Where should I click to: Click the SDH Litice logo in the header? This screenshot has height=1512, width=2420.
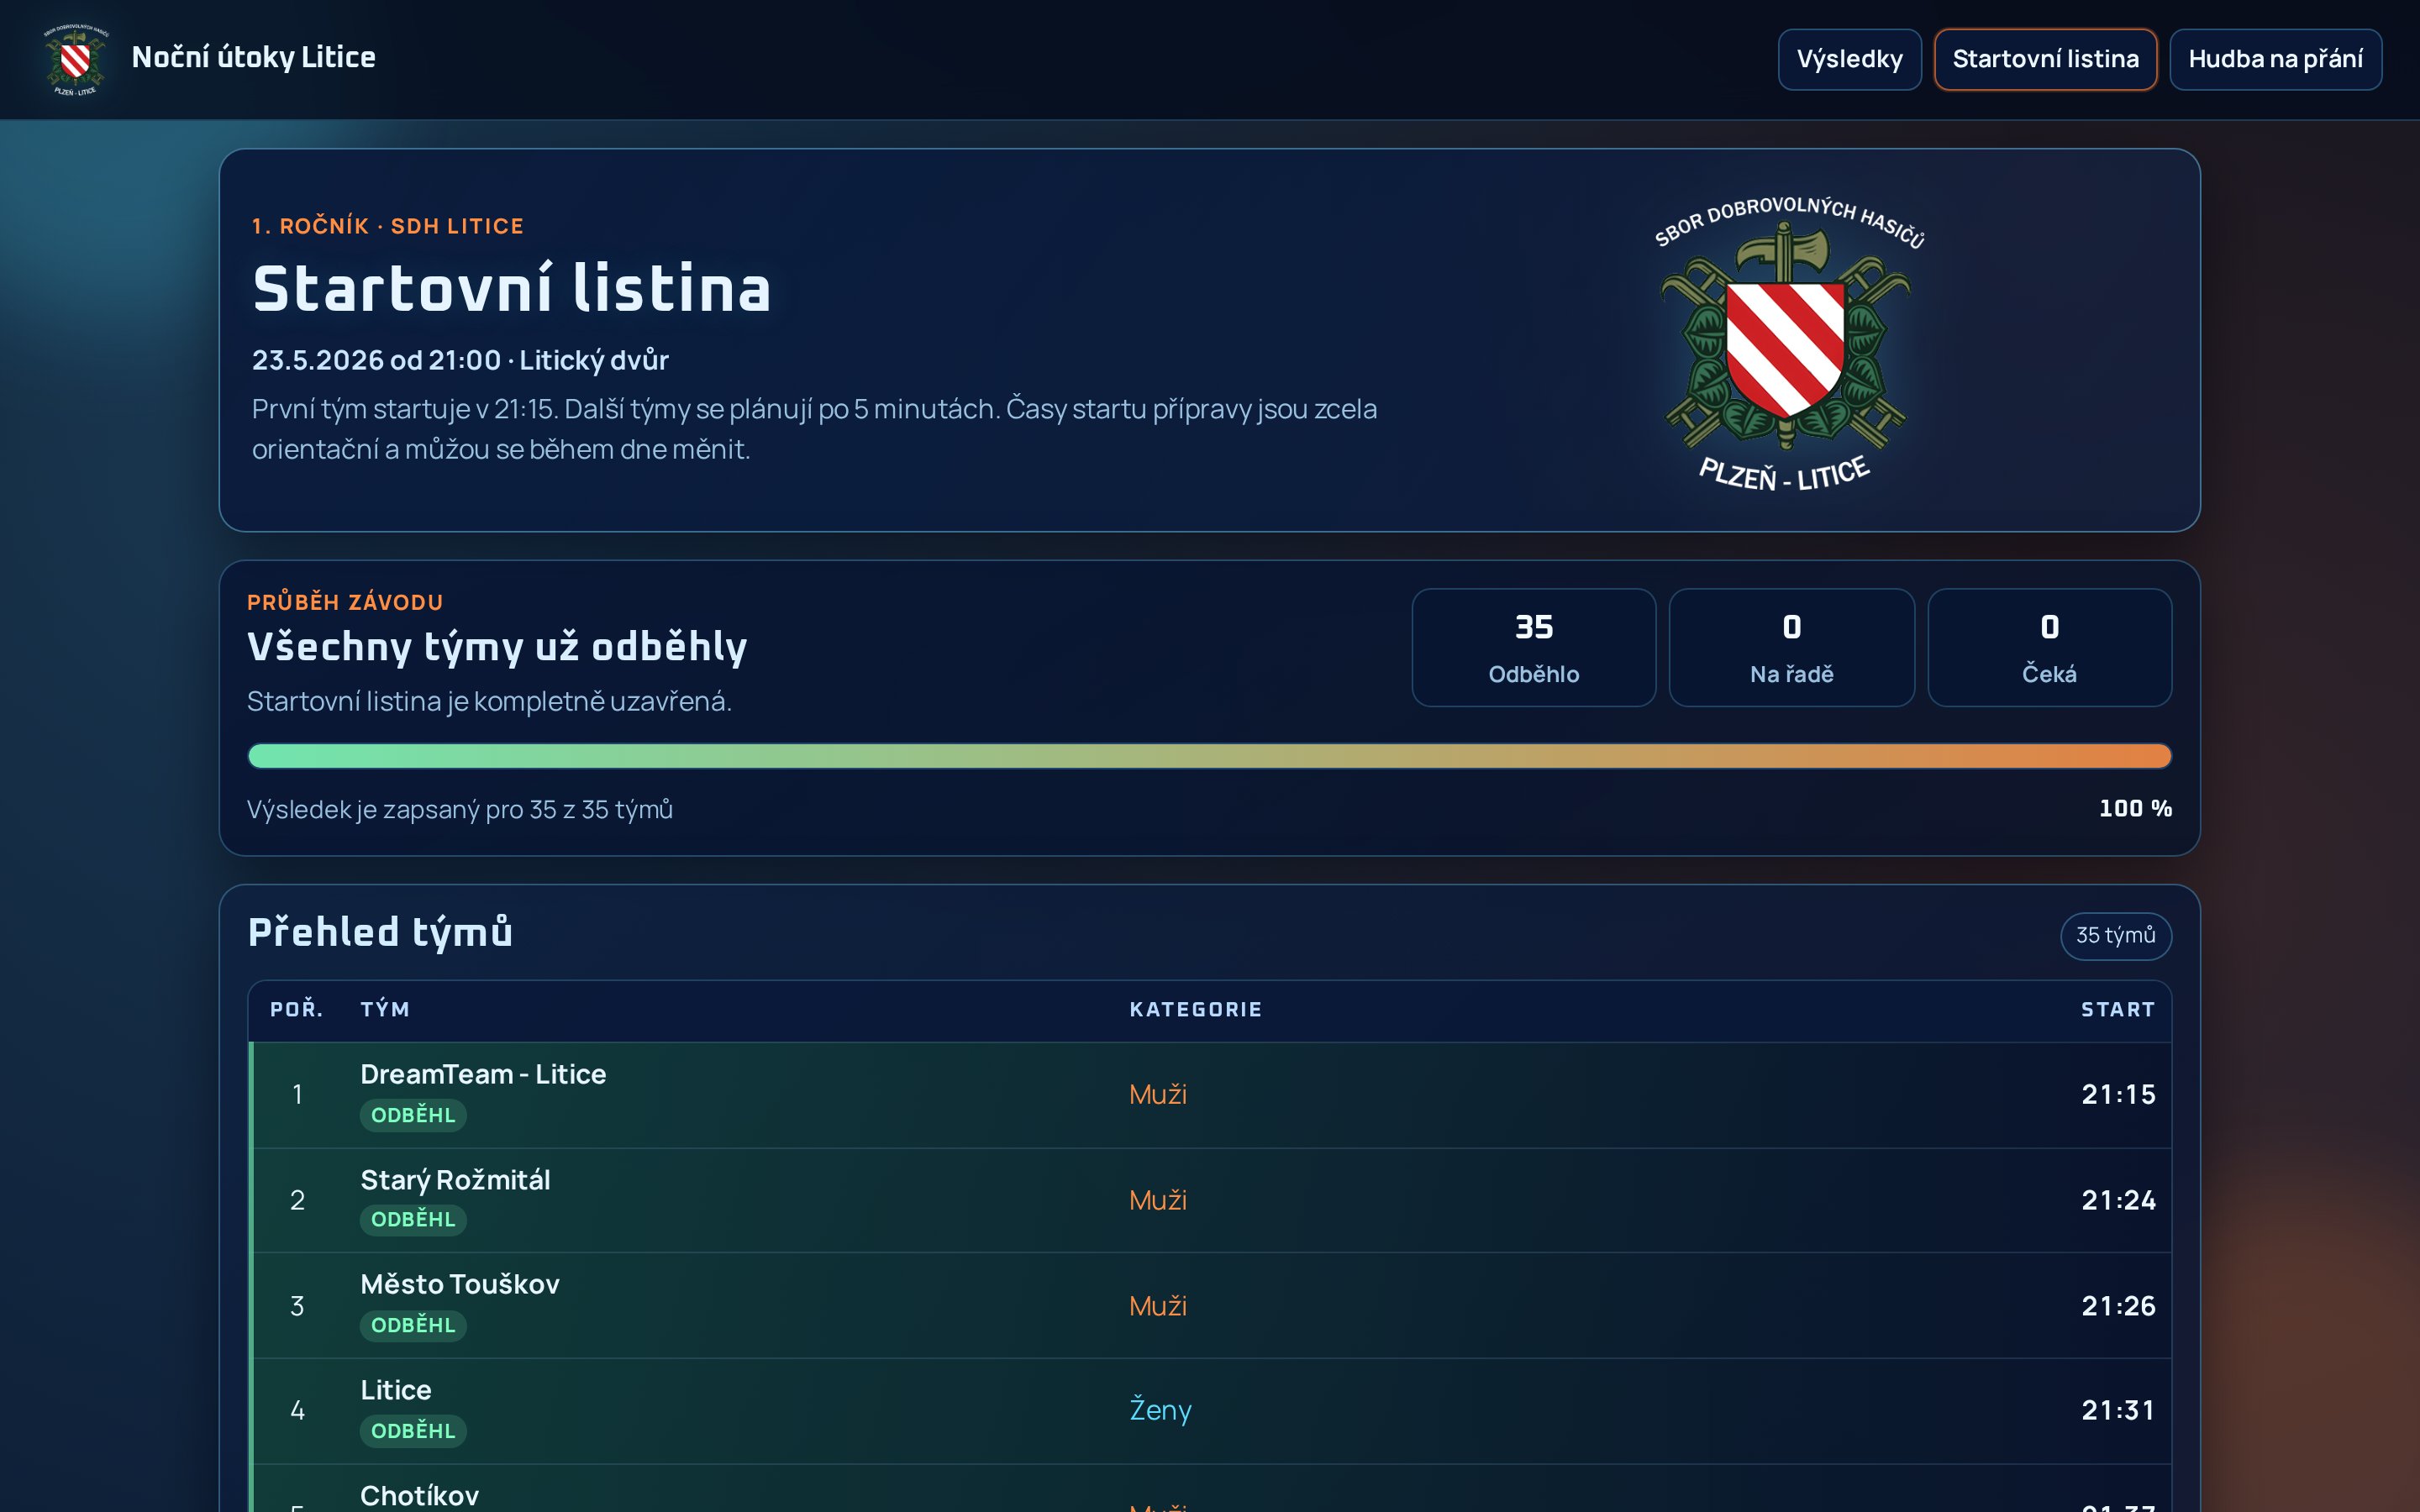coord(76,60)
